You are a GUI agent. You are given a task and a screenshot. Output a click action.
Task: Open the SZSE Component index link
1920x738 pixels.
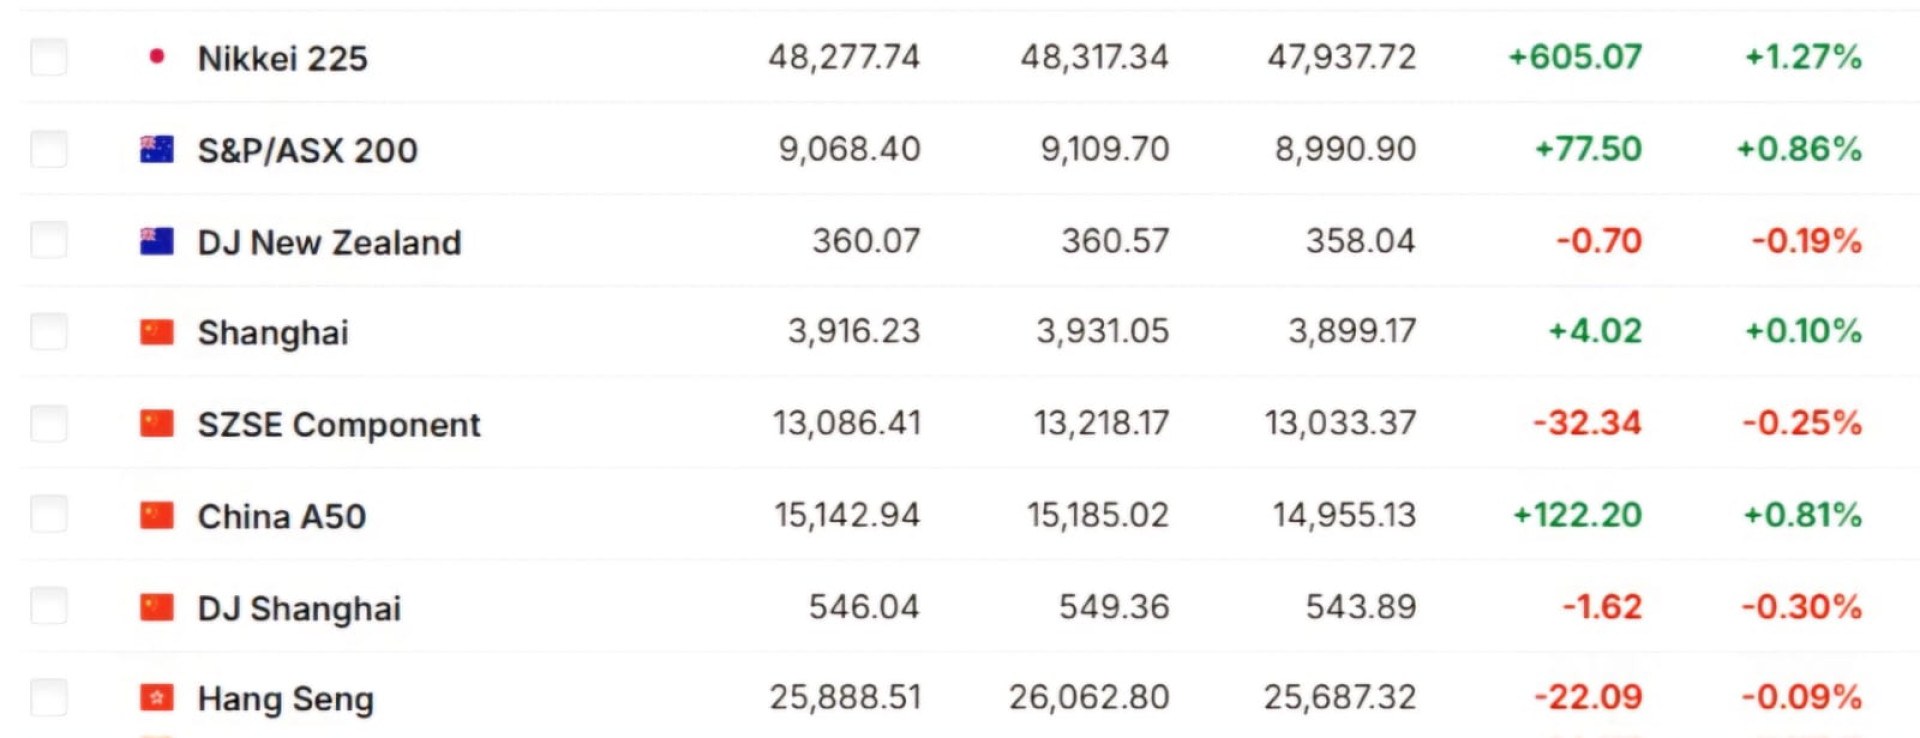tap(339, 425)
